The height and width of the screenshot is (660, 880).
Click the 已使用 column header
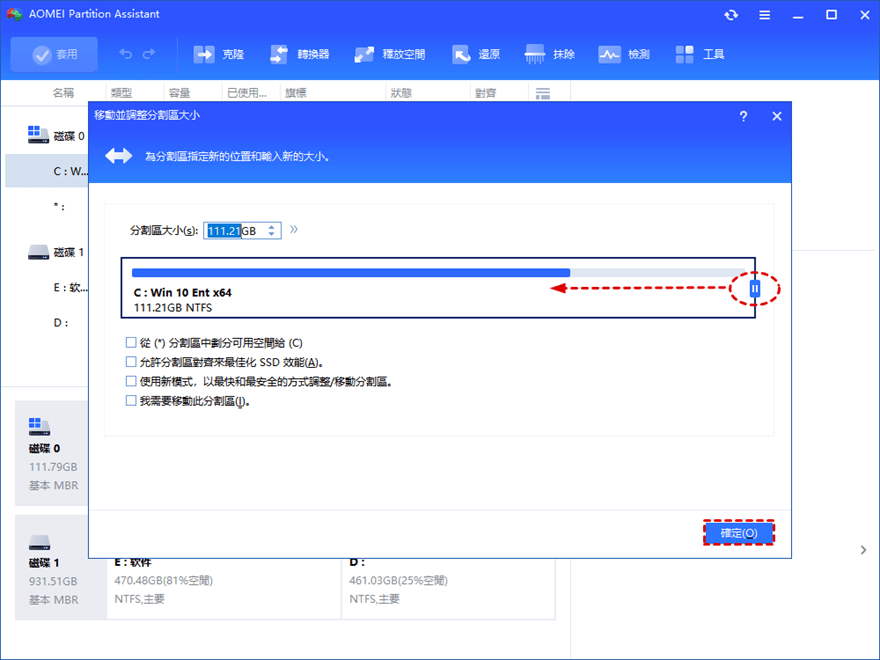tap(246, 93)
